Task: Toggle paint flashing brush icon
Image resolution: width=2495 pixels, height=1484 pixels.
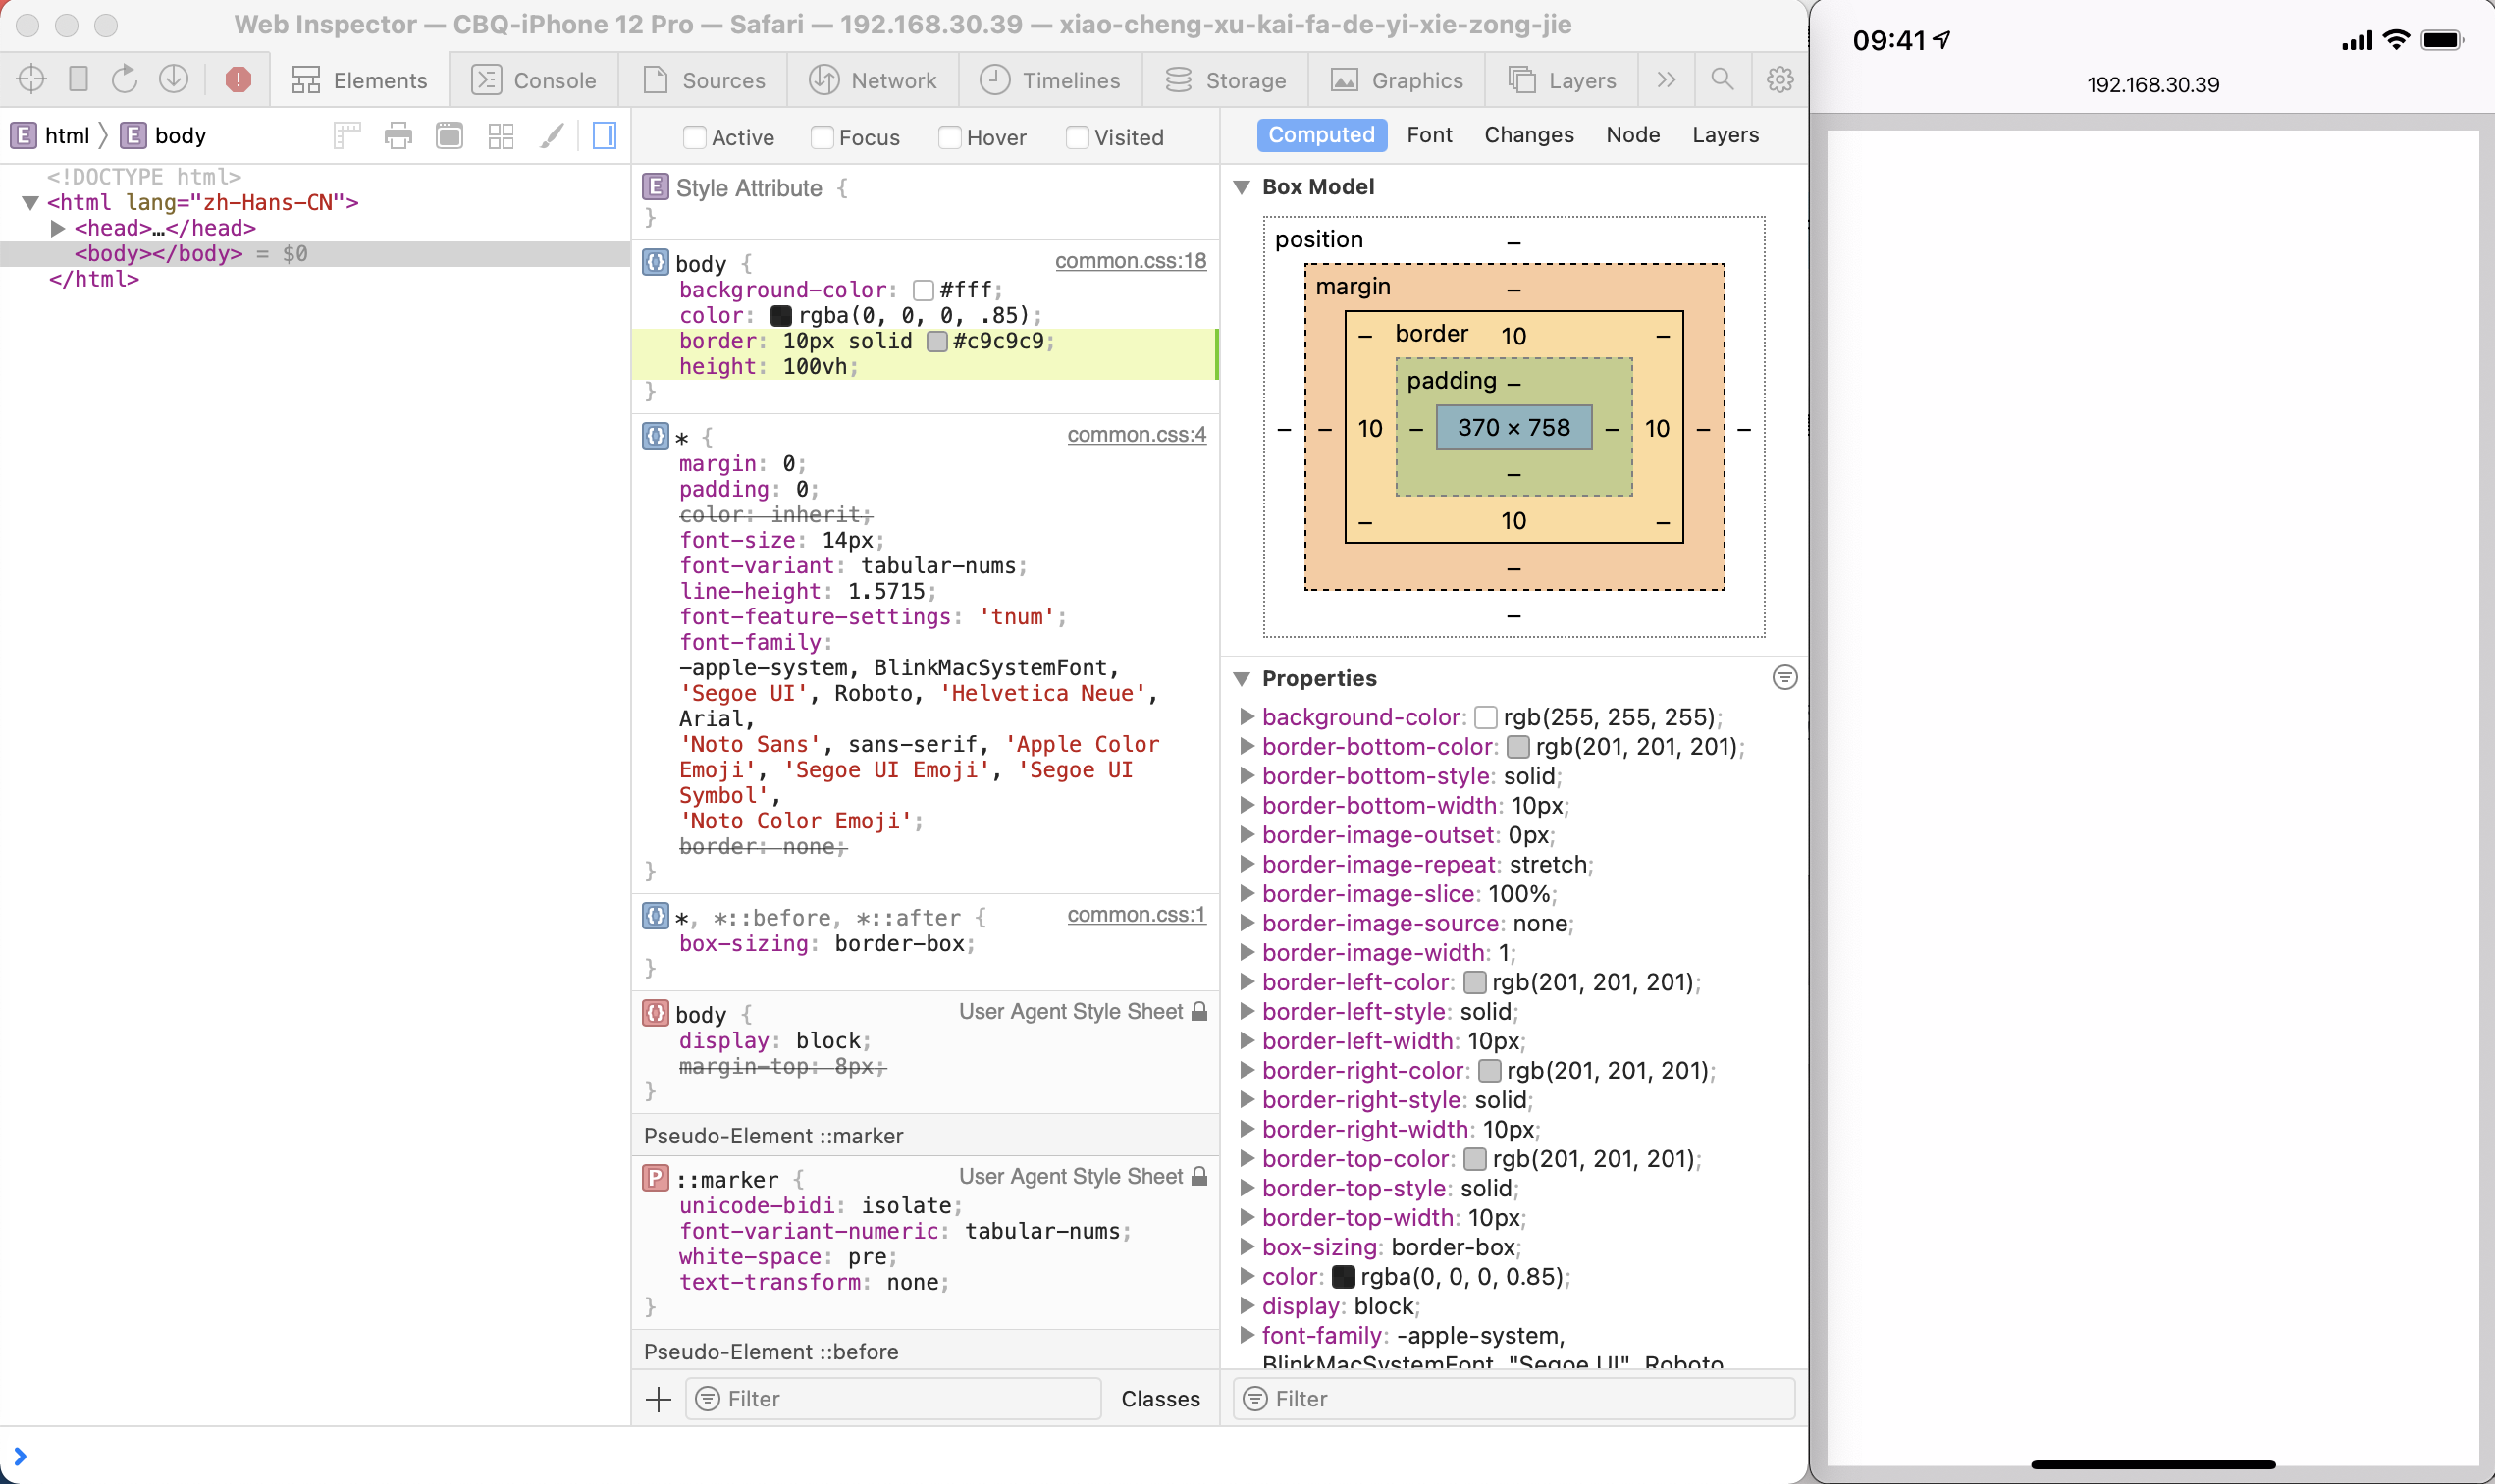Action: [552, 135]
